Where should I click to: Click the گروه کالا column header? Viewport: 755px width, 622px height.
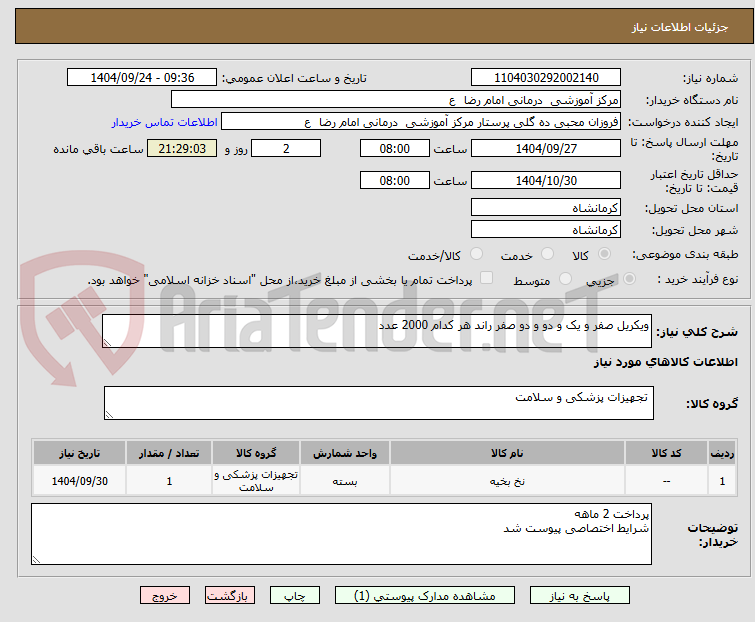(x=256, y=453)
